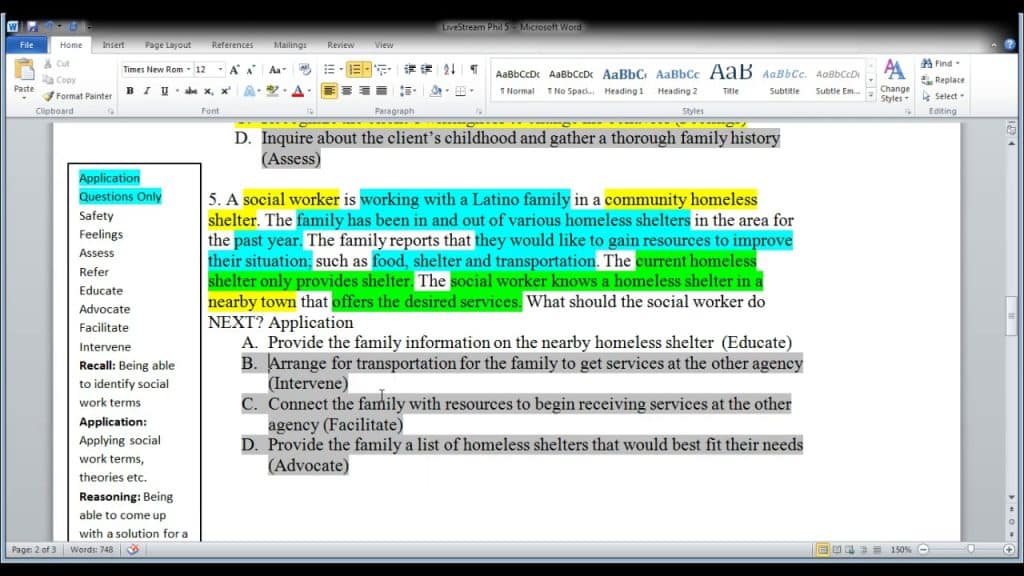The width and height of the screenshot is (1024, 576).
Task: Save the document from quick access toolbar
Action: (x=31, y=27)
